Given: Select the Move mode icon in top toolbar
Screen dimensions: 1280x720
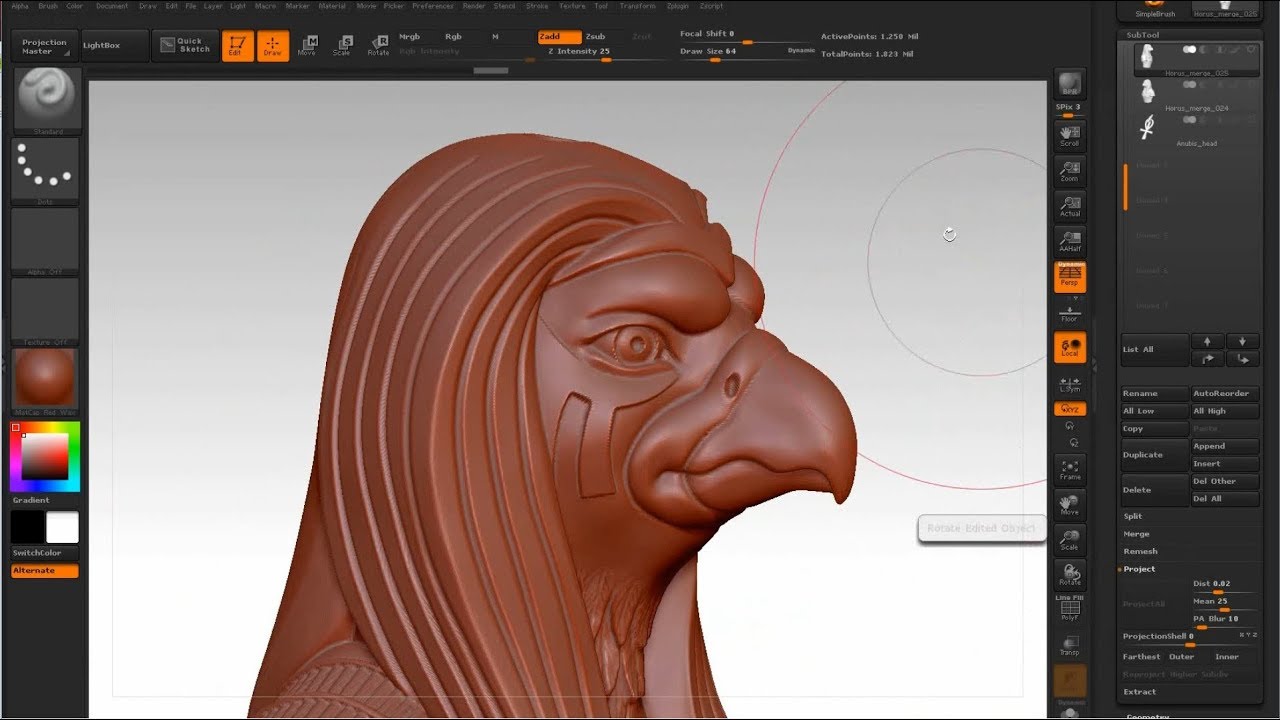Looking at the screenshot, I should point(308,45).
